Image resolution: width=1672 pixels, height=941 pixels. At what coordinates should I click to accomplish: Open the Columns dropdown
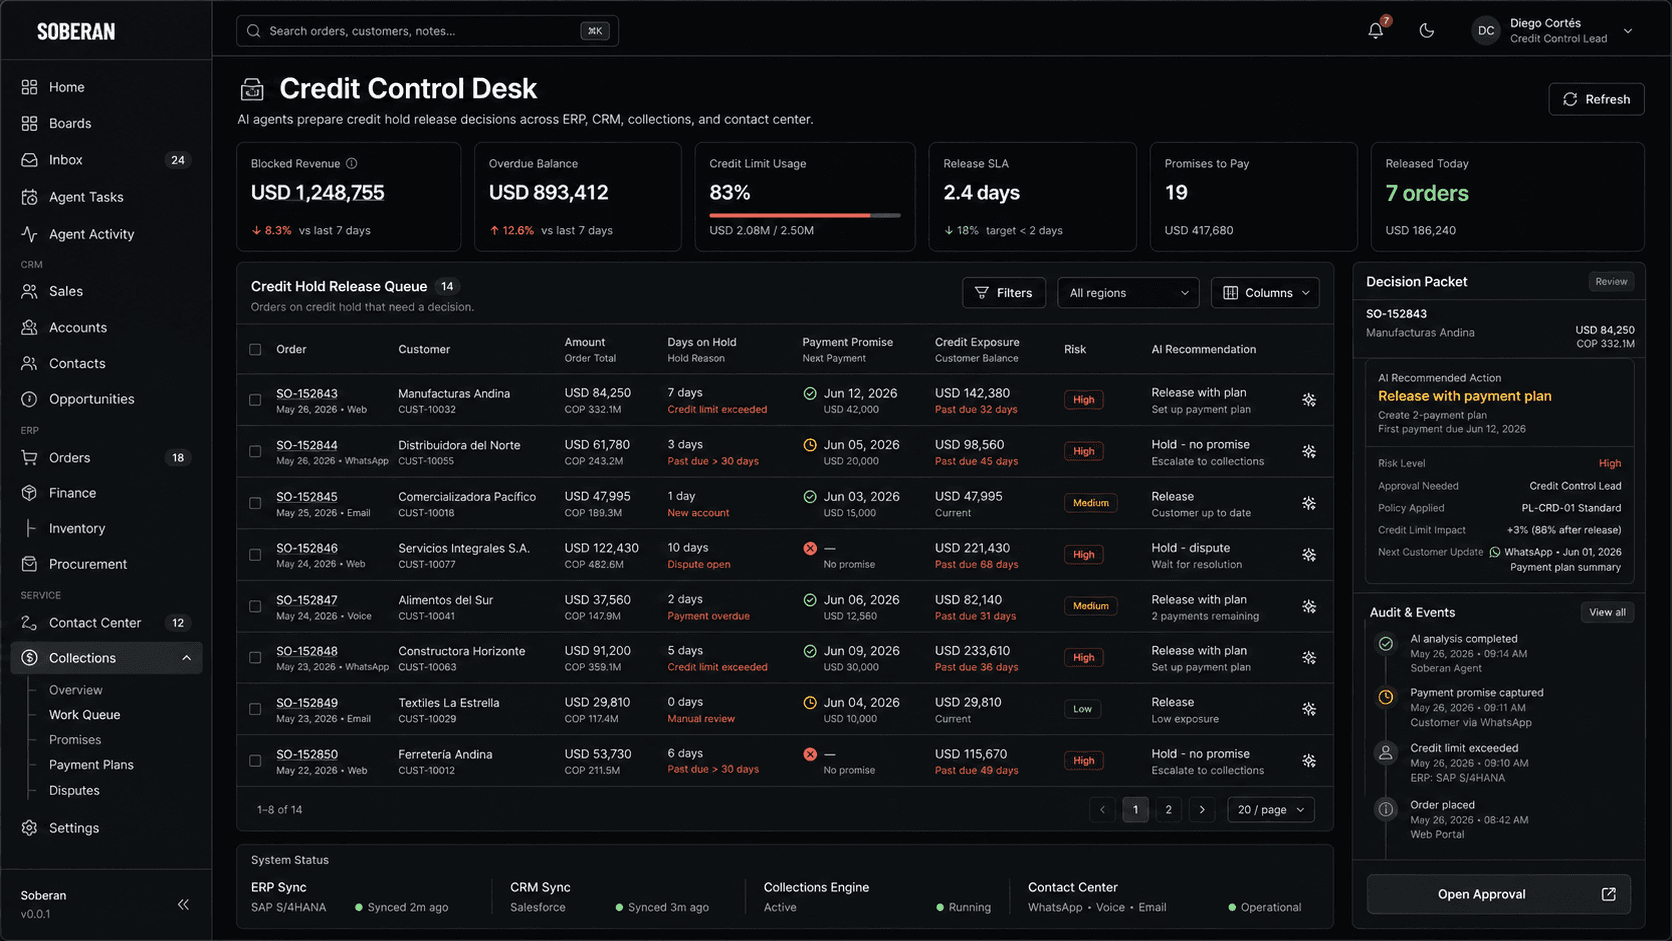point(1265,293)
